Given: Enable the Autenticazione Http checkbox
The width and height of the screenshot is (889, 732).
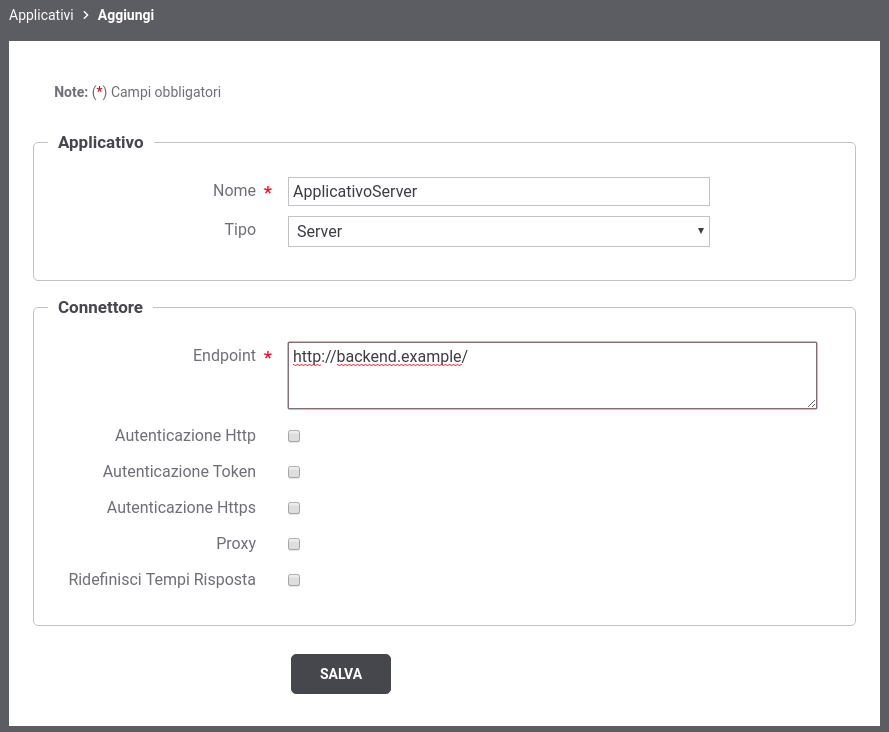Looking at the screenshot, I should coord(294,436).
